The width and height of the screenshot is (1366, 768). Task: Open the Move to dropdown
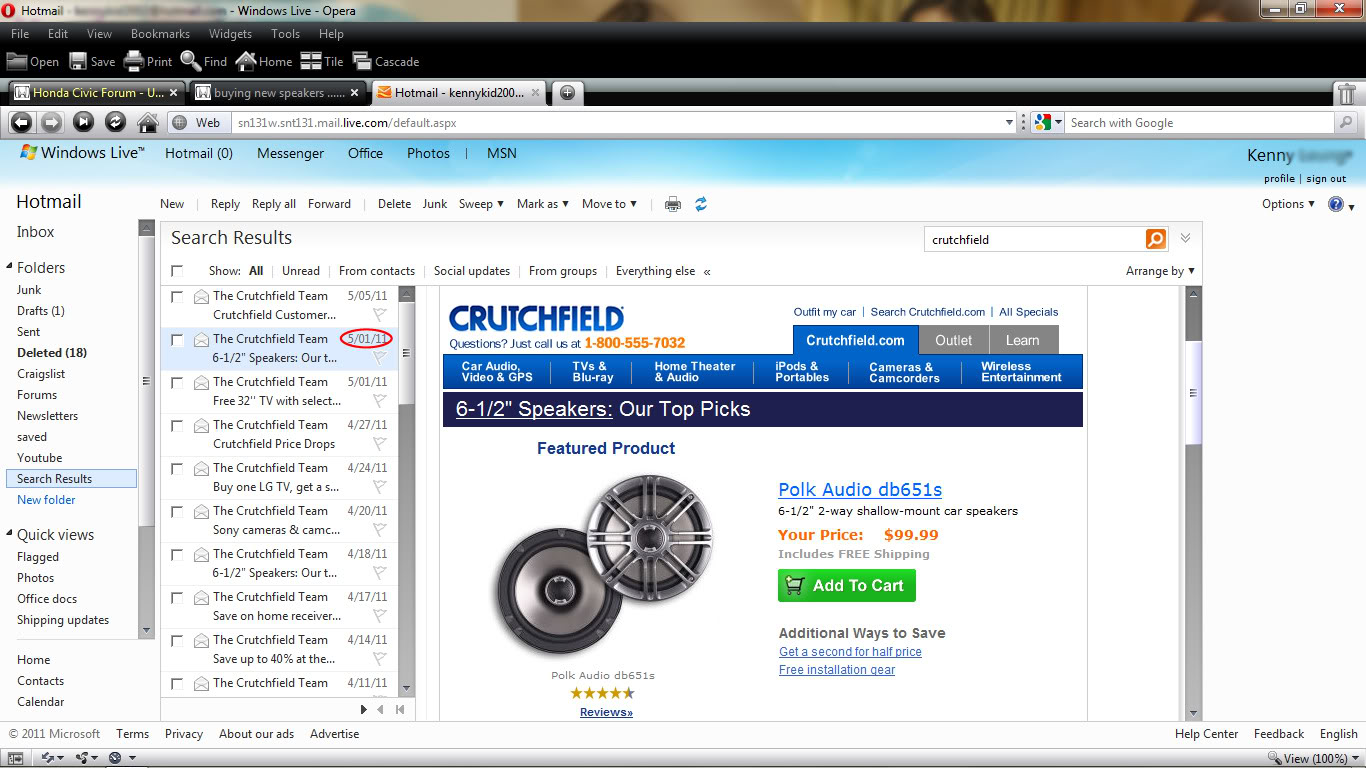pyautogui.click(x=610, y=204)
